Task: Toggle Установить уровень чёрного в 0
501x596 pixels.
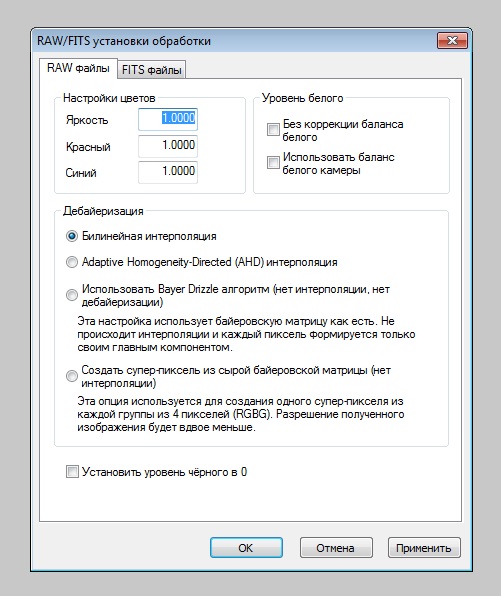Action: pos(72,472)
